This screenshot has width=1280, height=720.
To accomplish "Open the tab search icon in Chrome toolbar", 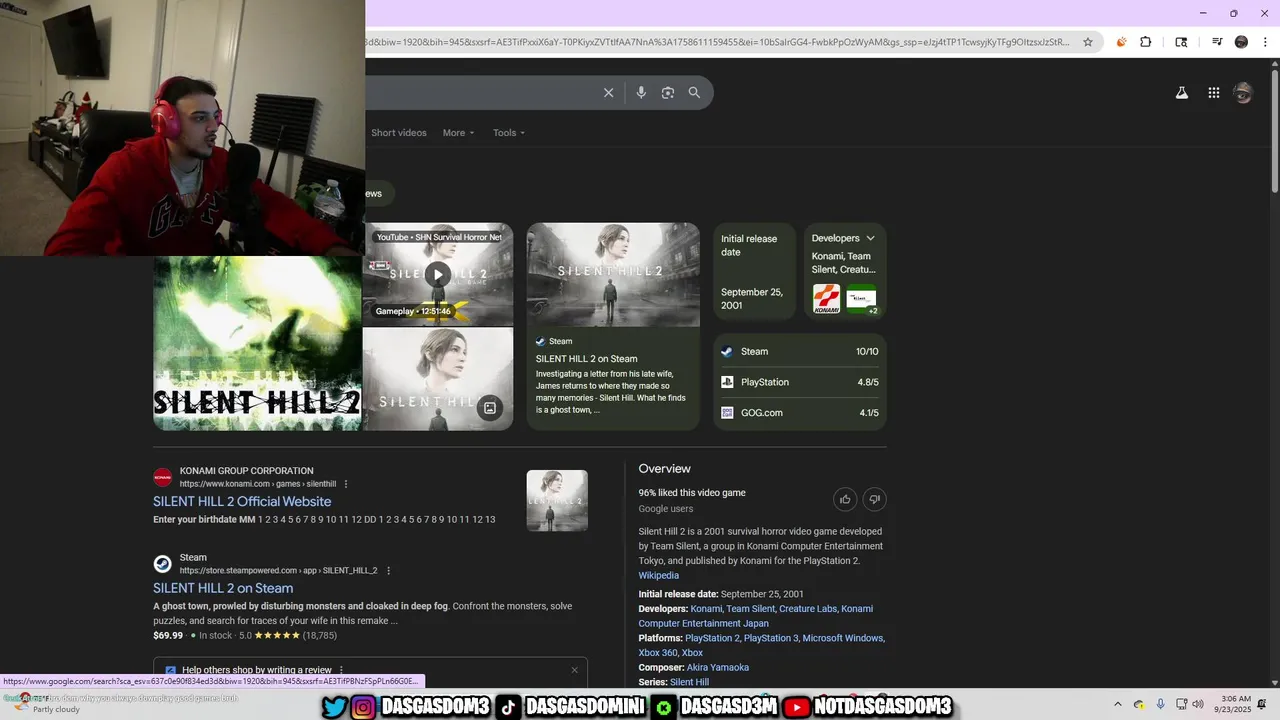I will (x=1181, y=42).
